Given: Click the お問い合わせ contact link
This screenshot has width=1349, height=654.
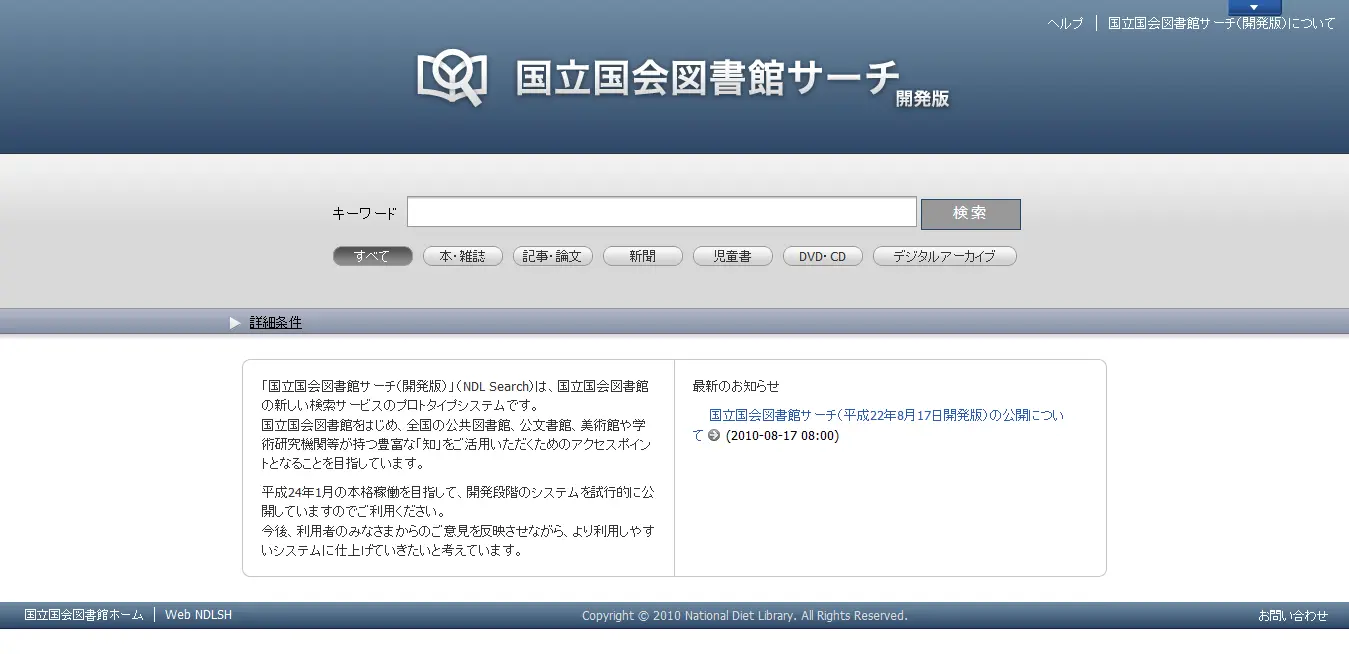Looking at the screenshot, I should tap(1292, 616).
